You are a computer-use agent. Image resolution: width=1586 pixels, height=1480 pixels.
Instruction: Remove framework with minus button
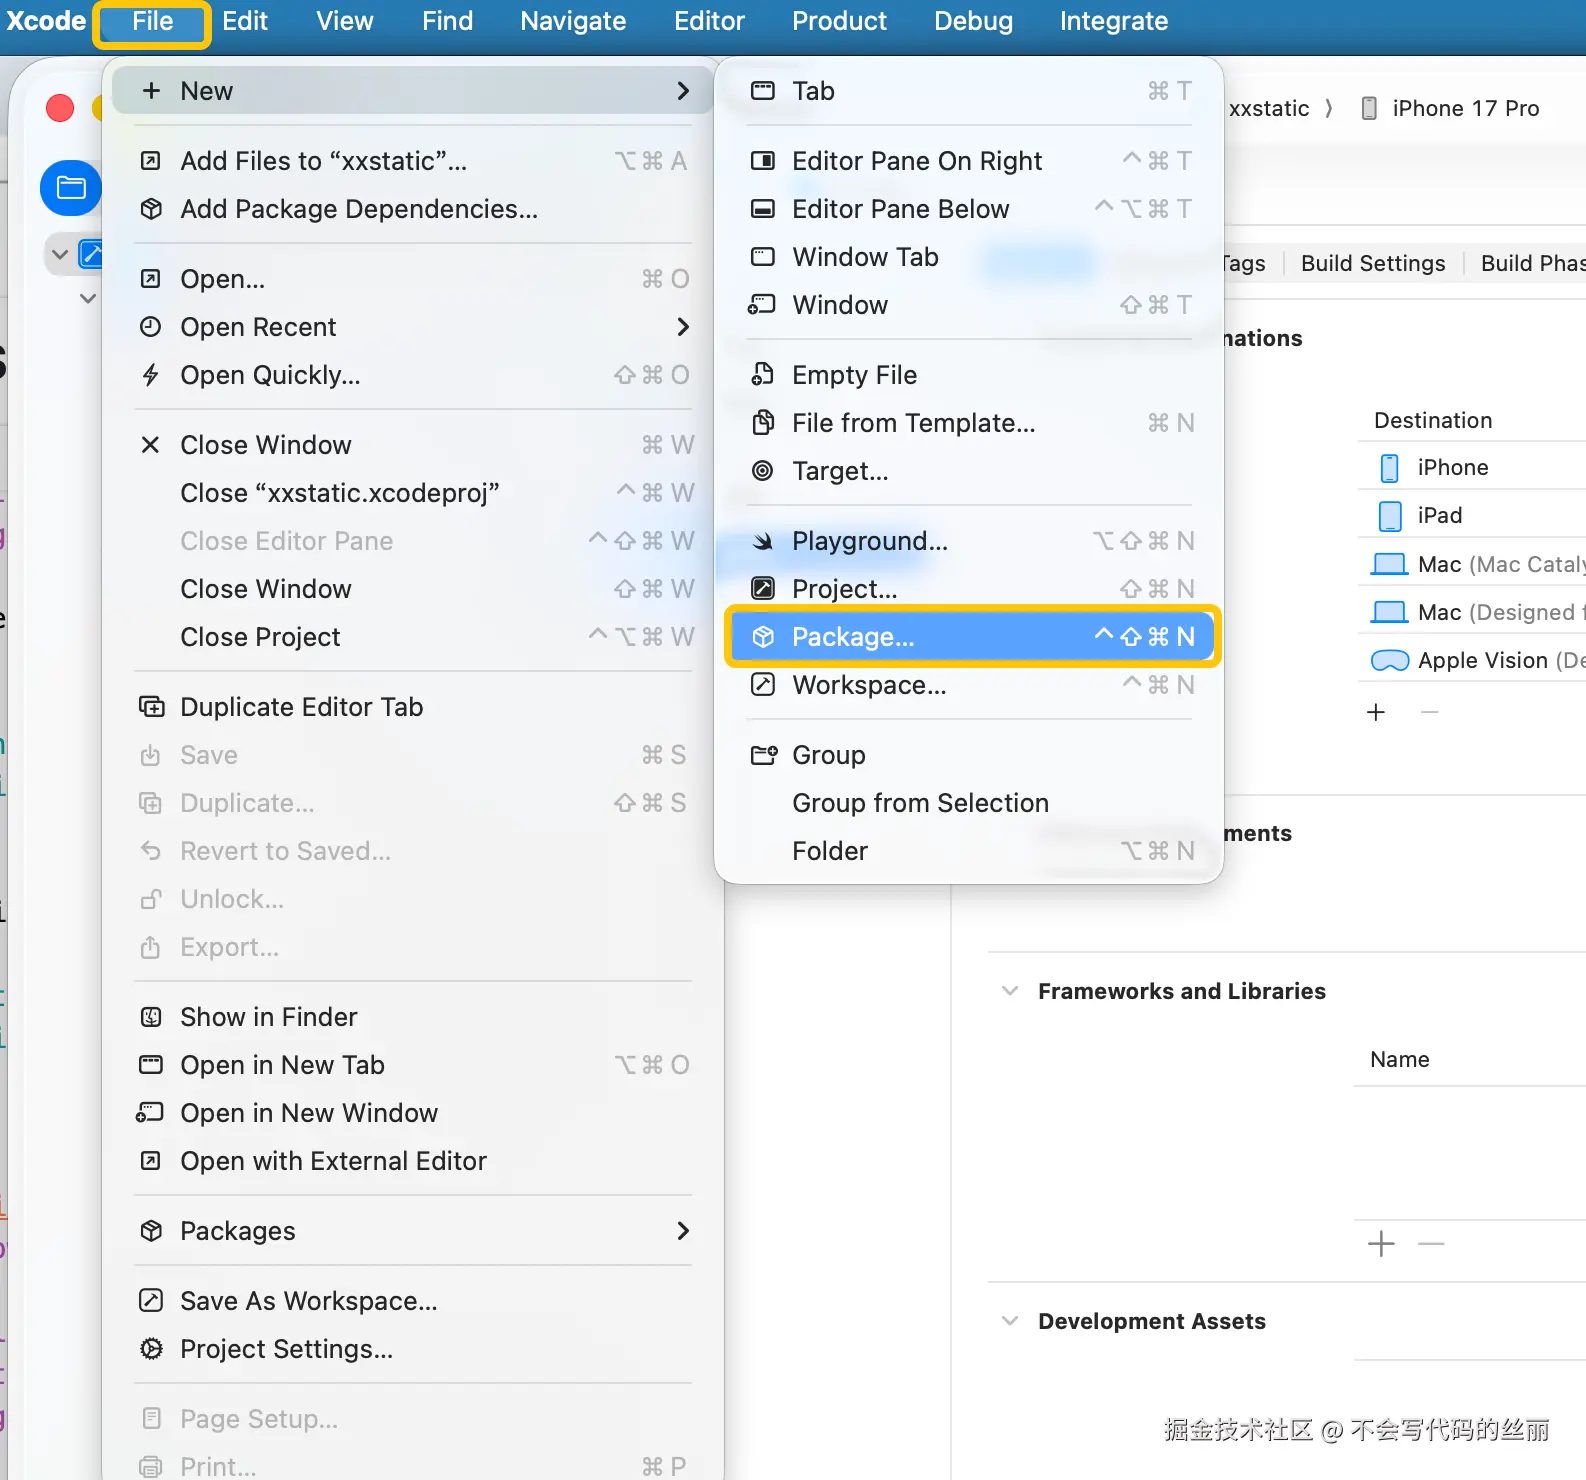pos(1432,1244)
